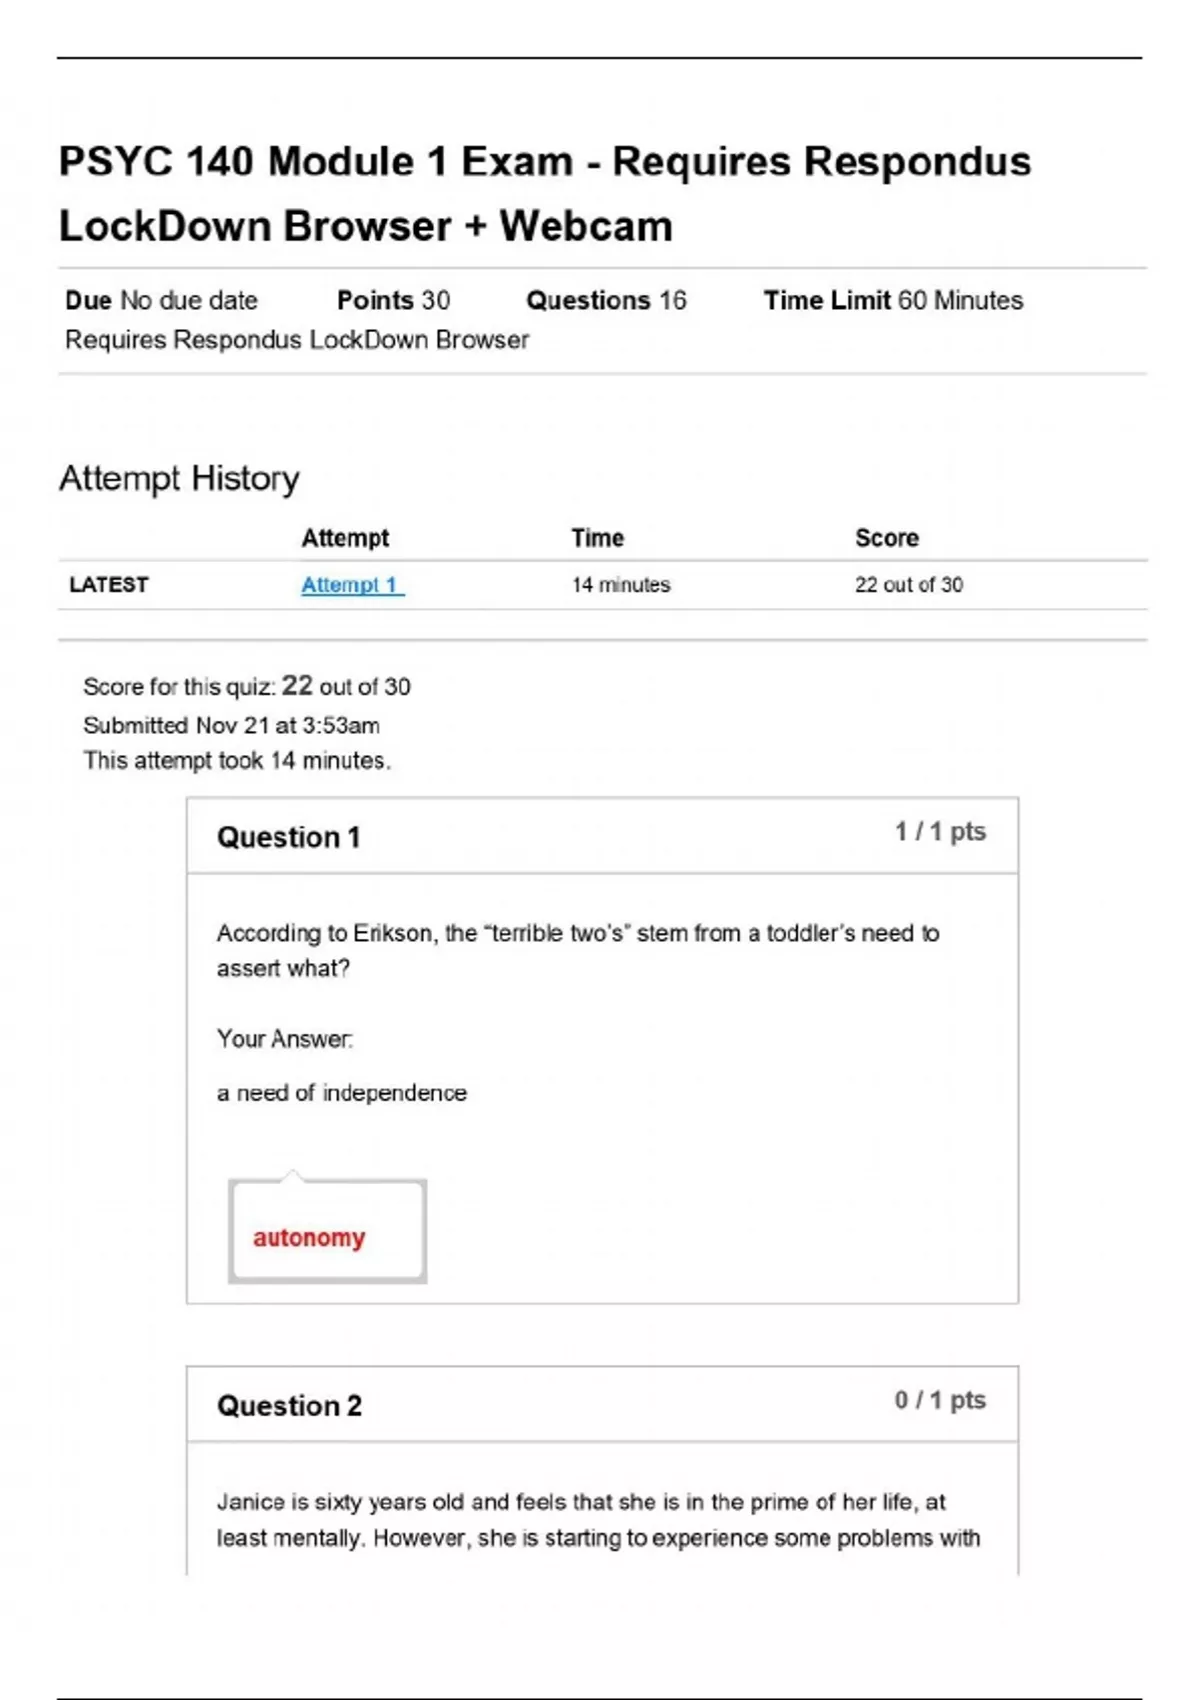Viewport: 1200px width, 1700px height.
Task: Click the 14 minutes time cell
Action: tap(620, 585)
